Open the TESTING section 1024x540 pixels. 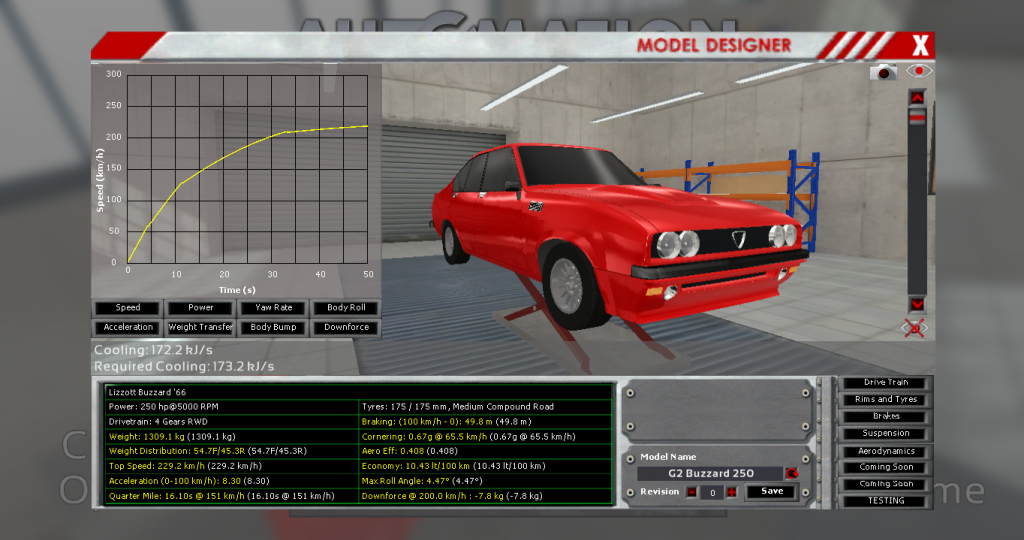click(x=886, y=501)
